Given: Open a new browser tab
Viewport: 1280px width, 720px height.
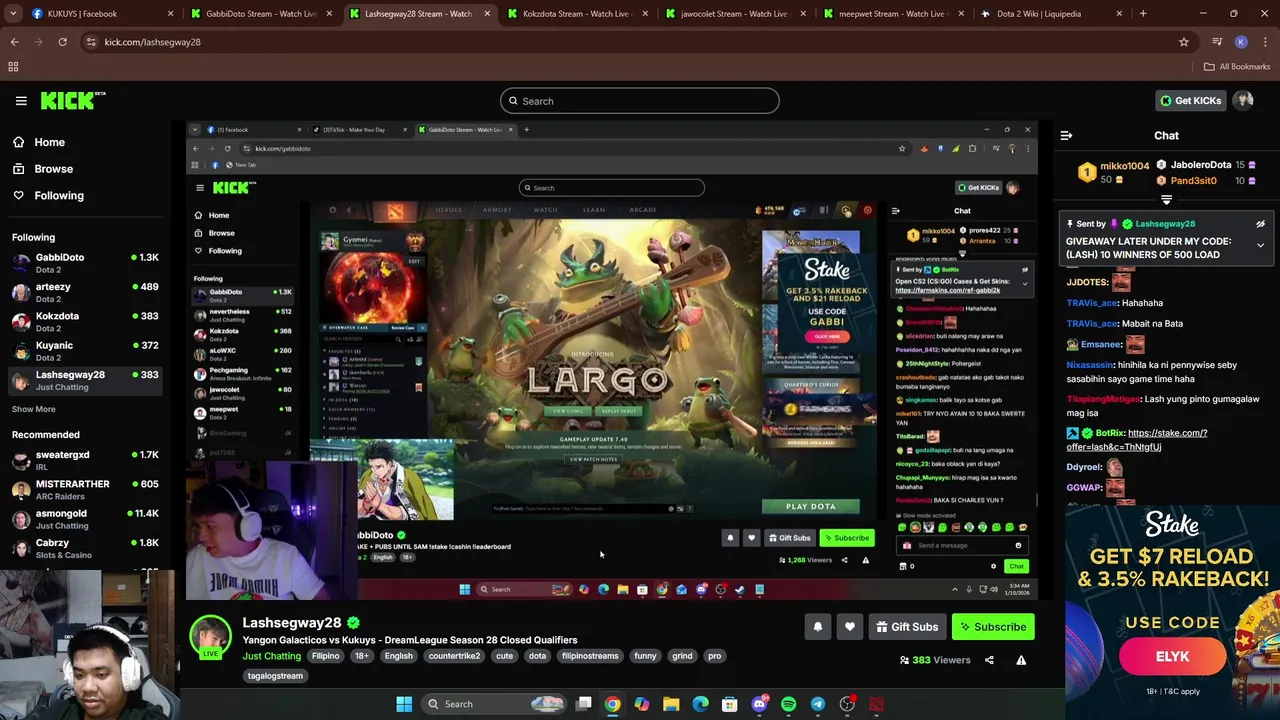Looking at the screenshot, I should tap(1143, 14).
